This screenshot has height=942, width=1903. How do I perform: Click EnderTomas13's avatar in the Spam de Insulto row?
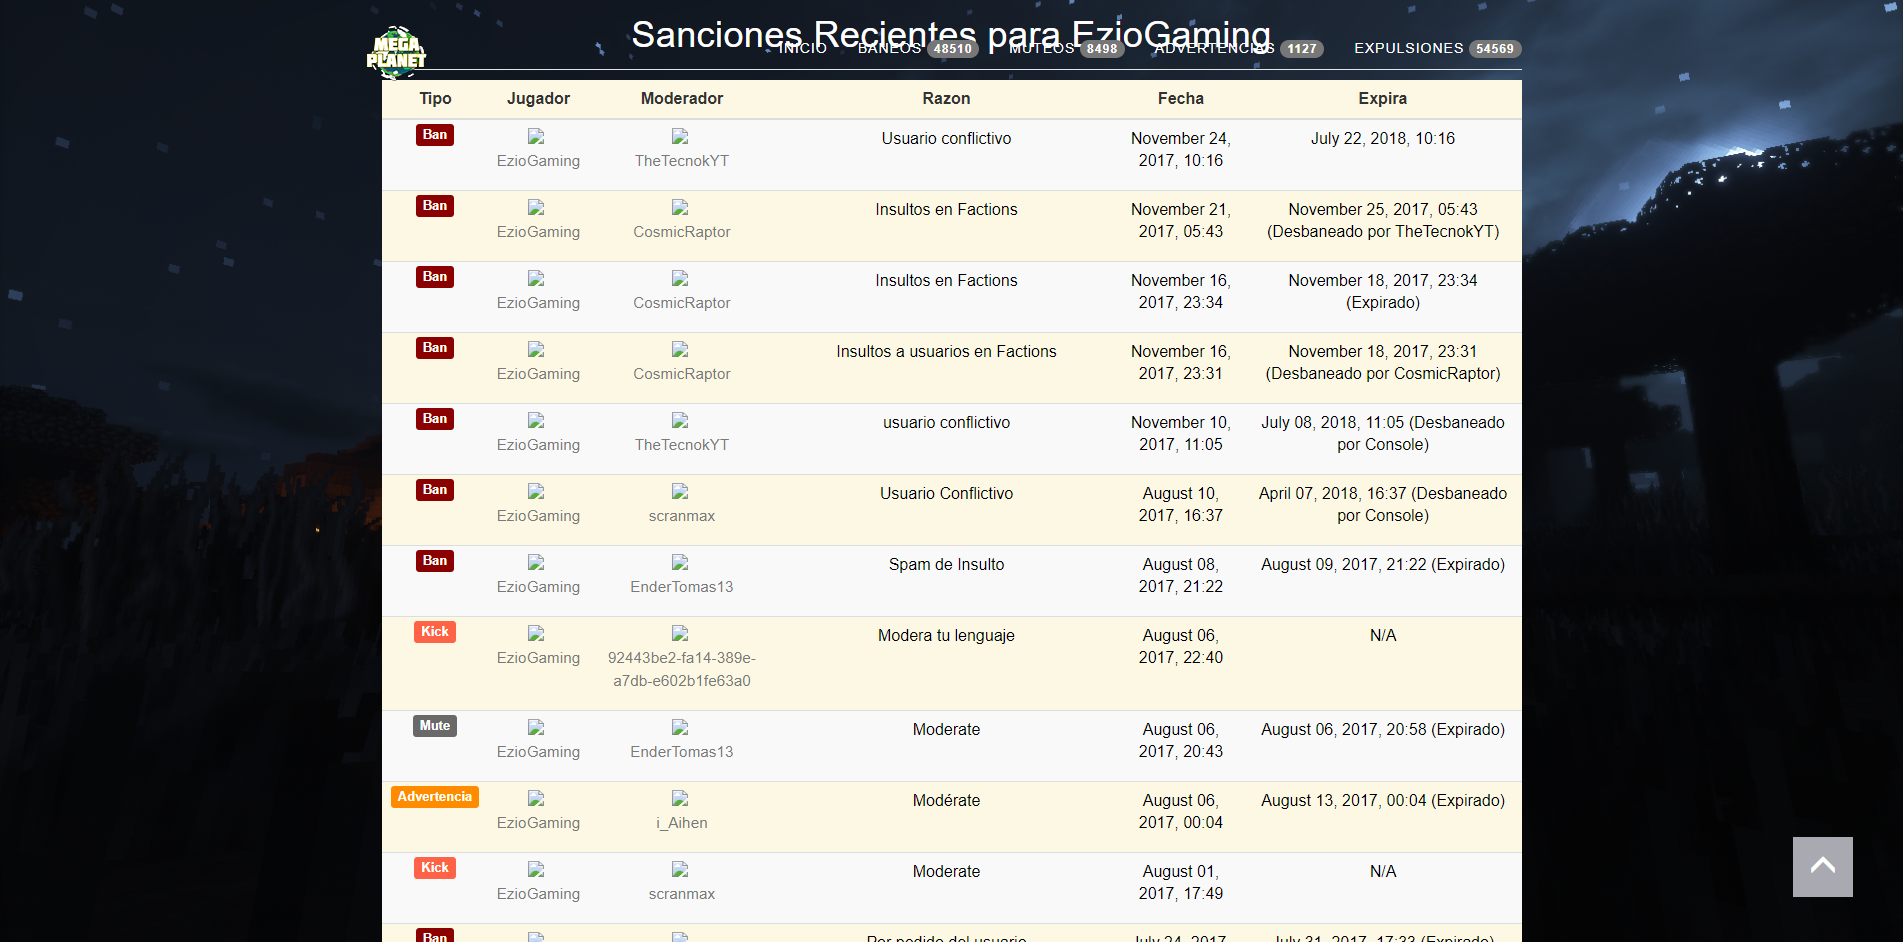[x=680, y=562]
